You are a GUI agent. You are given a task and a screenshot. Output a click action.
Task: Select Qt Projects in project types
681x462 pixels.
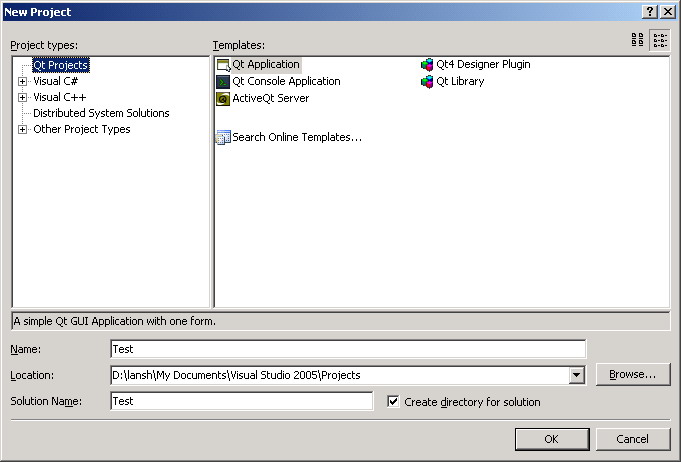pos(61,65)
